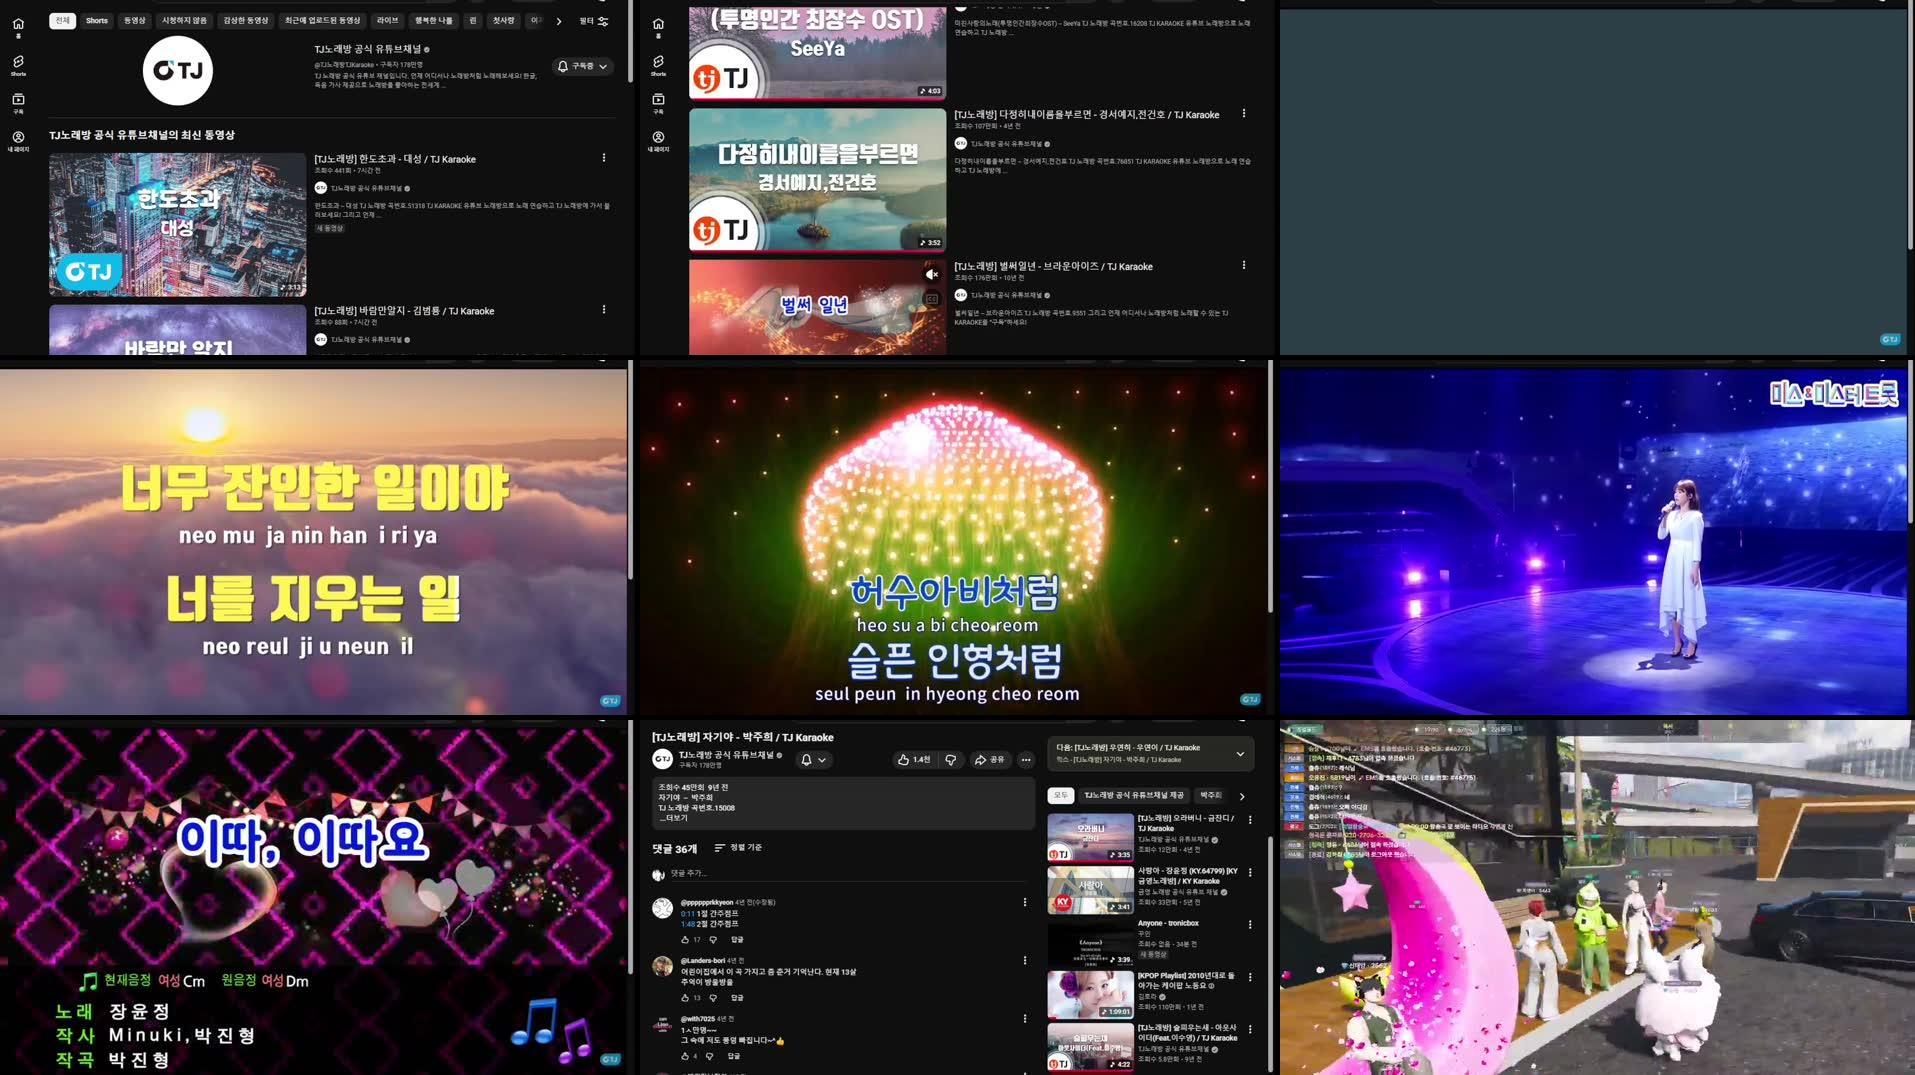Unmute the 벌써일년 video preview
Viewport: 1915px width, 1075px height.
(931, 273)
